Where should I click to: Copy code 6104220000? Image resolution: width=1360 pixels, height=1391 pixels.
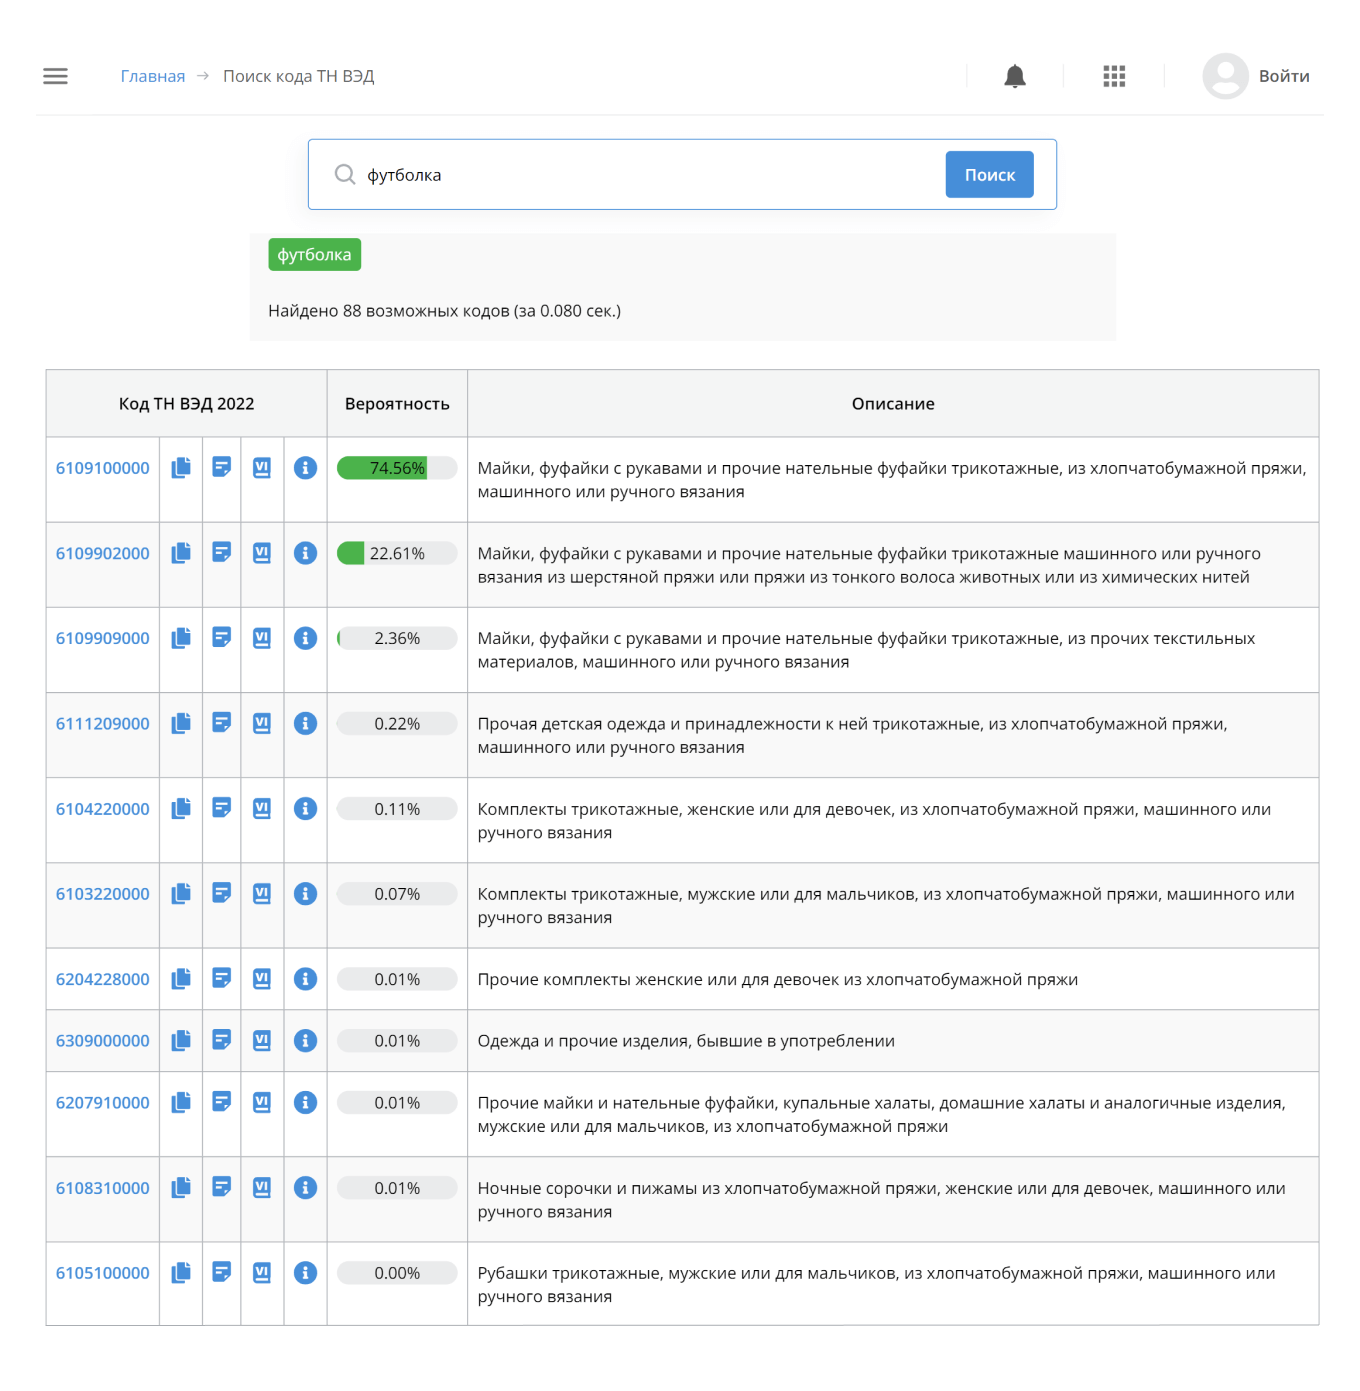click(x=181, y=809)
